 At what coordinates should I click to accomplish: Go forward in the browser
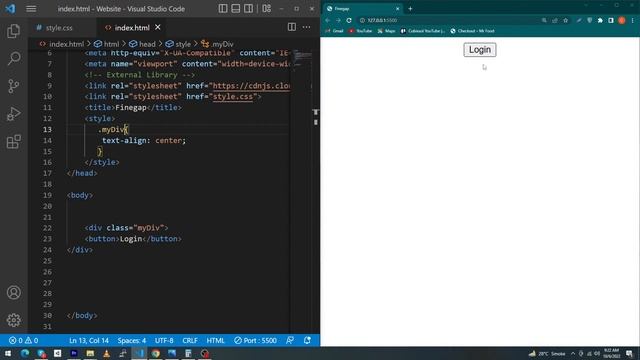coord(338,20)
